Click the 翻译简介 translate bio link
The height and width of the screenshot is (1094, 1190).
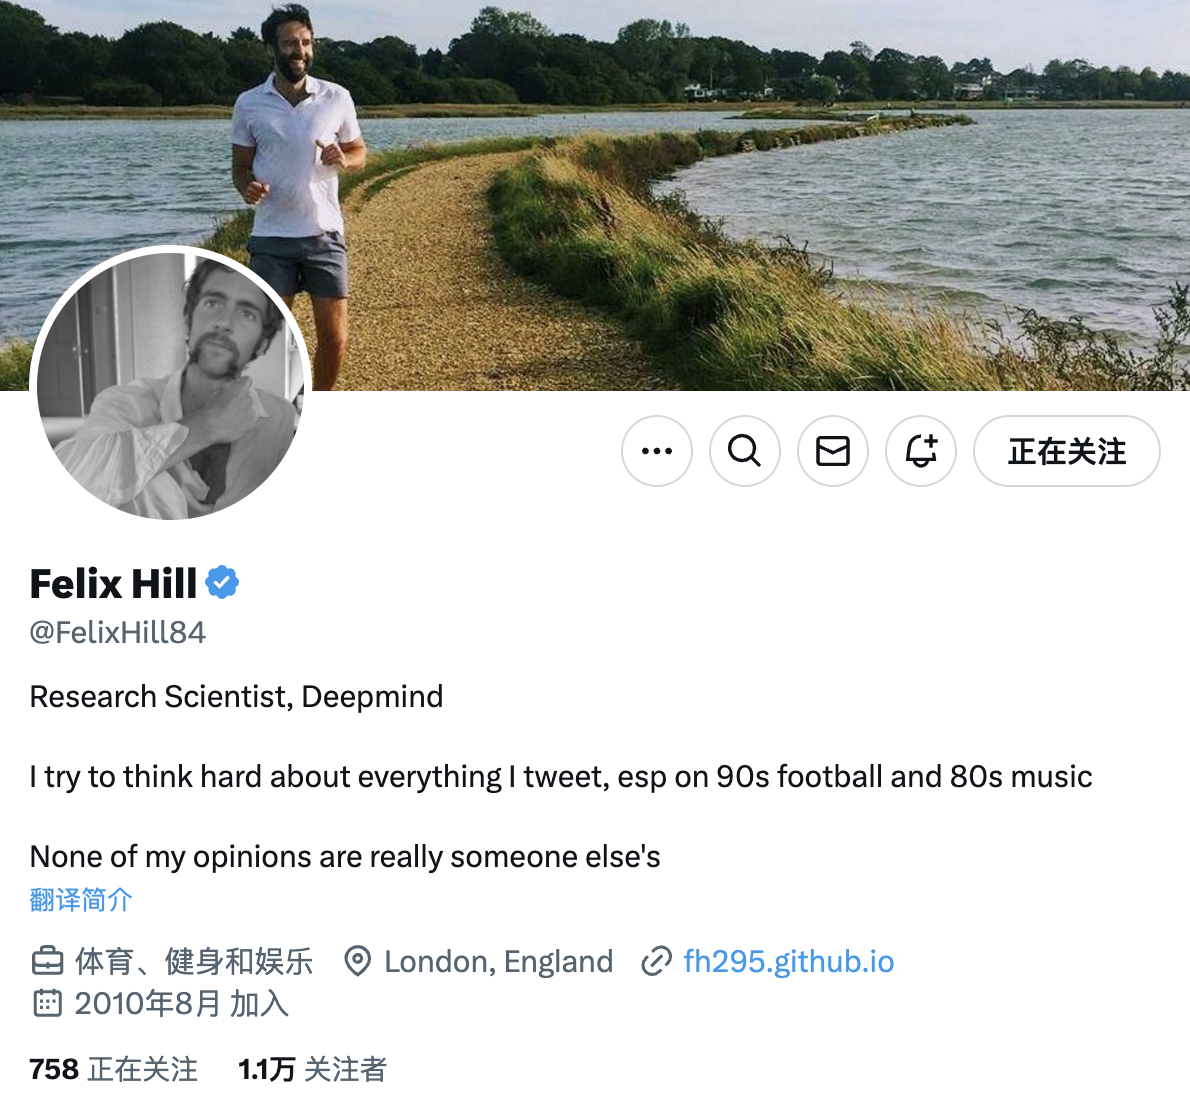click(81, 900)
